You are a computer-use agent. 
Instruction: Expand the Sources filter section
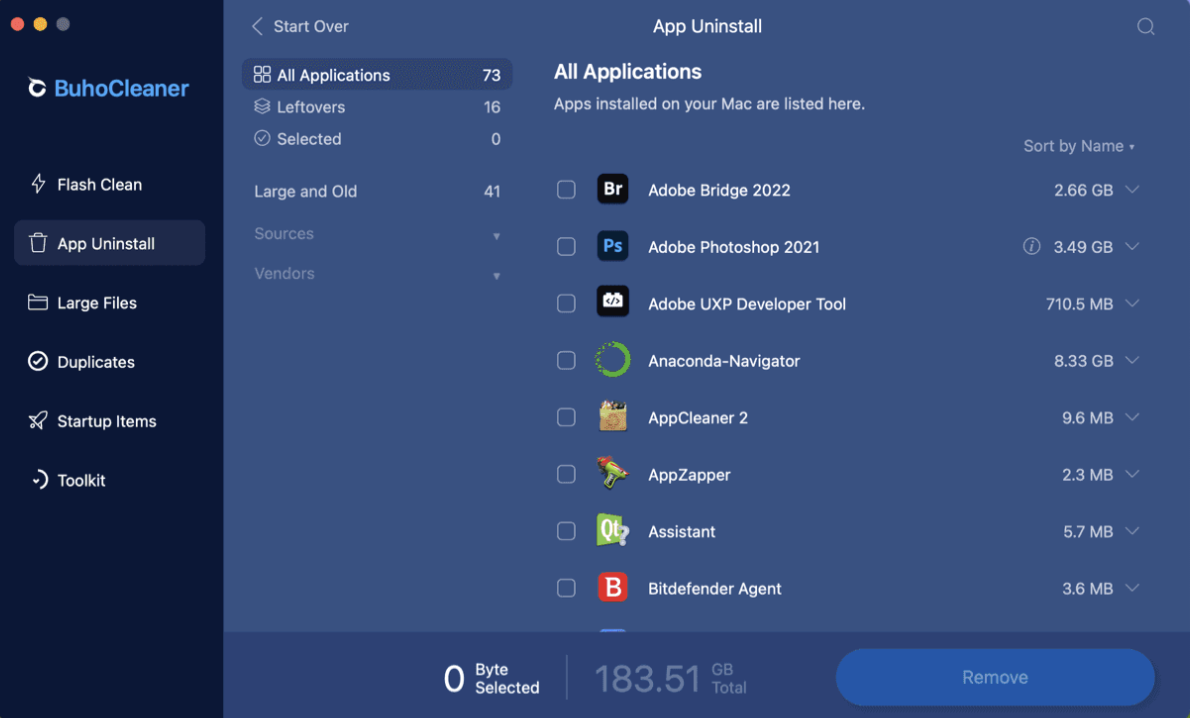coord(377,234)
